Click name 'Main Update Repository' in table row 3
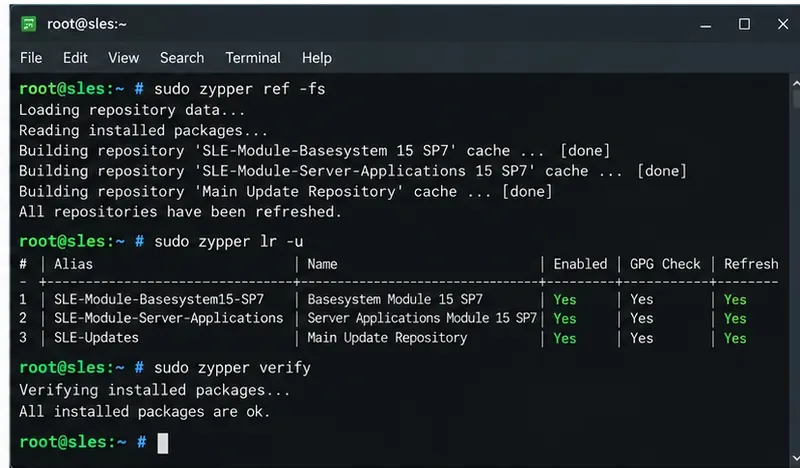 (x=387, y=338)
